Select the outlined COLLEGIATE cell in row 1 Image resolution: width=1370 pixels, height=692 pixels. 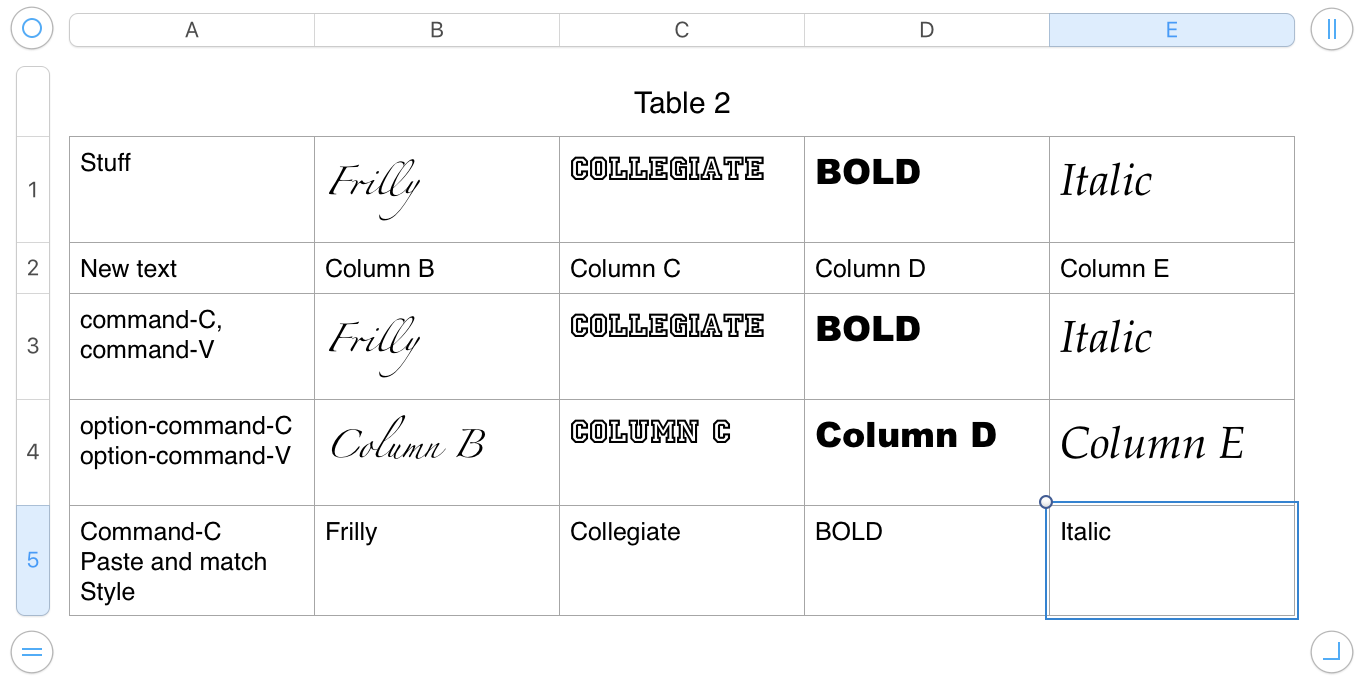tap(682, 189)
